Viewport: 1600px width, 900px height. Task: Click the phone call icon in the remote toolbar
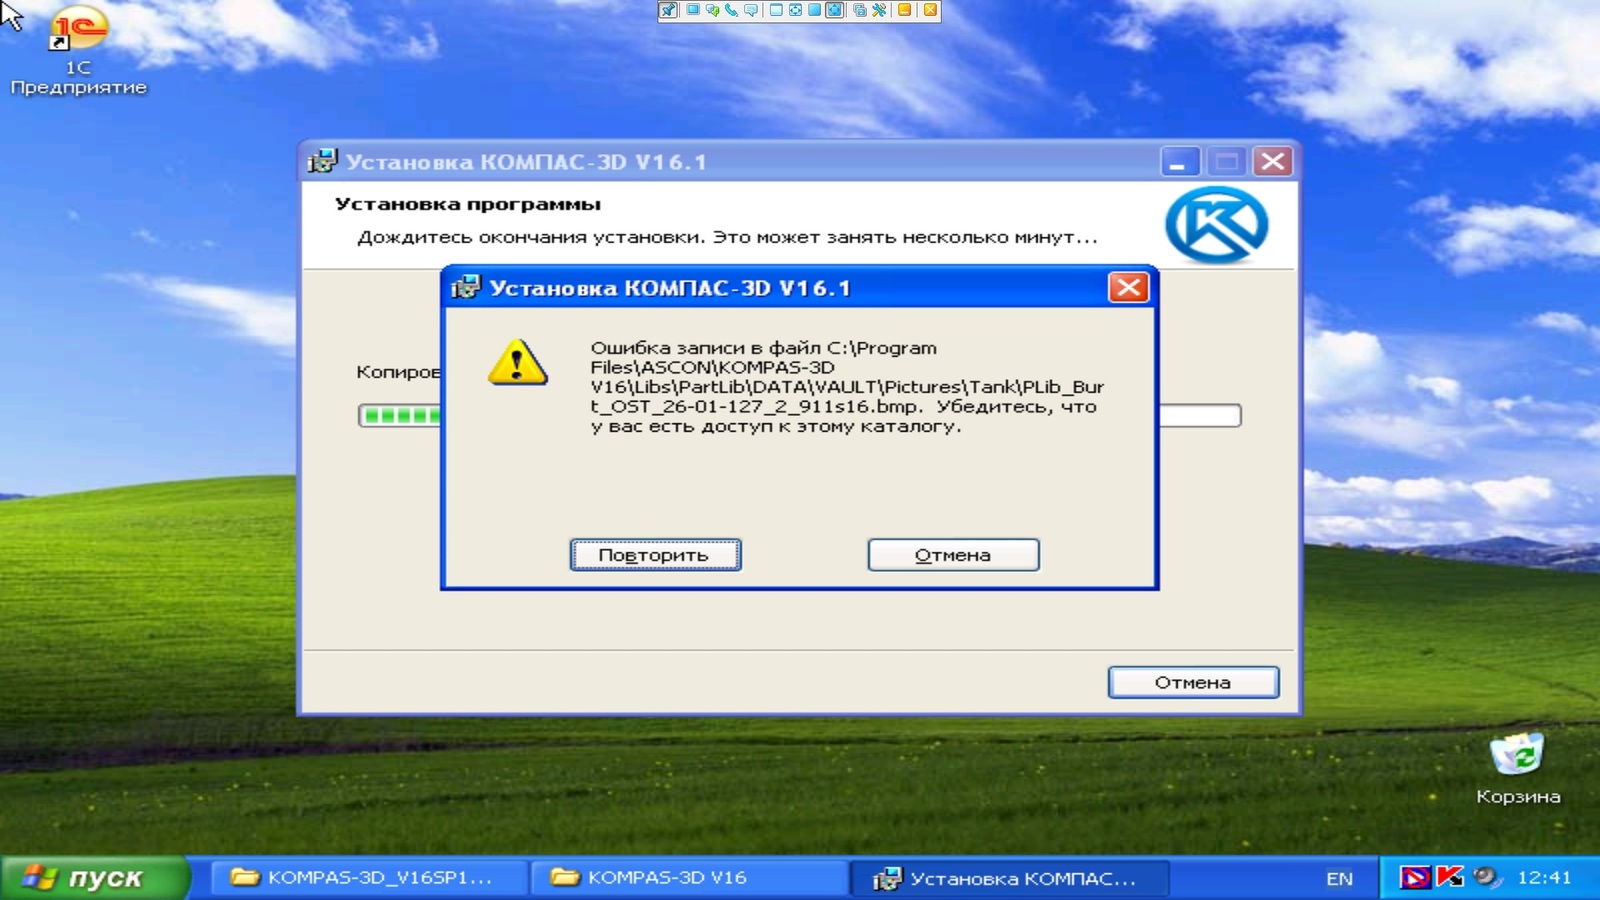pyautogui.click(x=732, y=10)
